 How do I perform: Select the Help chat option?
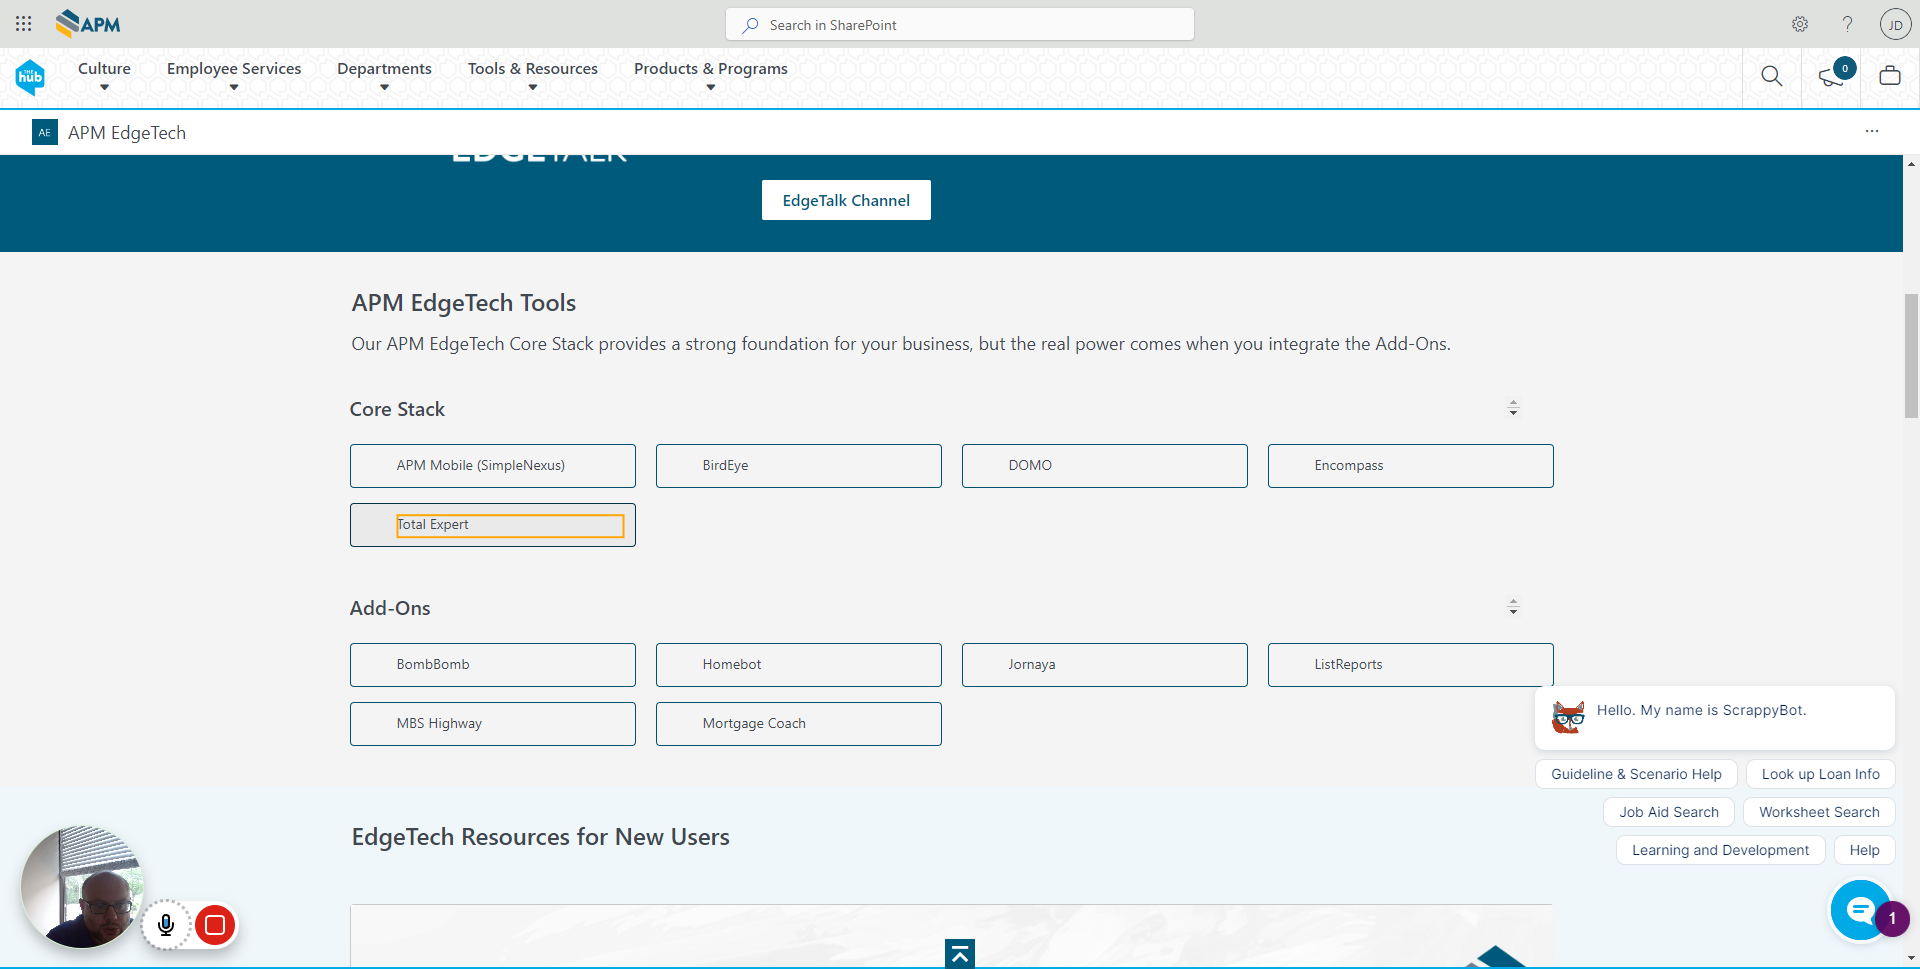click(x=1864, y=850)
